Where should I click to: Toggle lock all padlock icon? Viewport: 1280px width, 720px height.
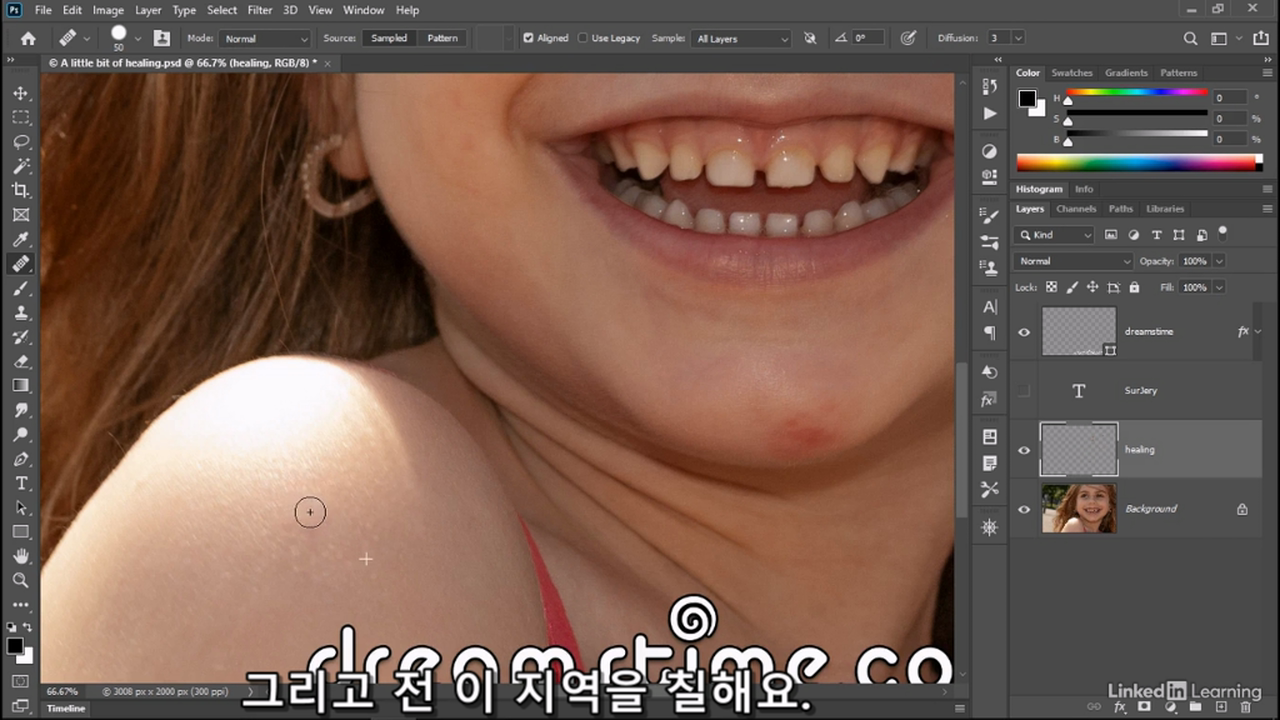tap(1134, 287)
